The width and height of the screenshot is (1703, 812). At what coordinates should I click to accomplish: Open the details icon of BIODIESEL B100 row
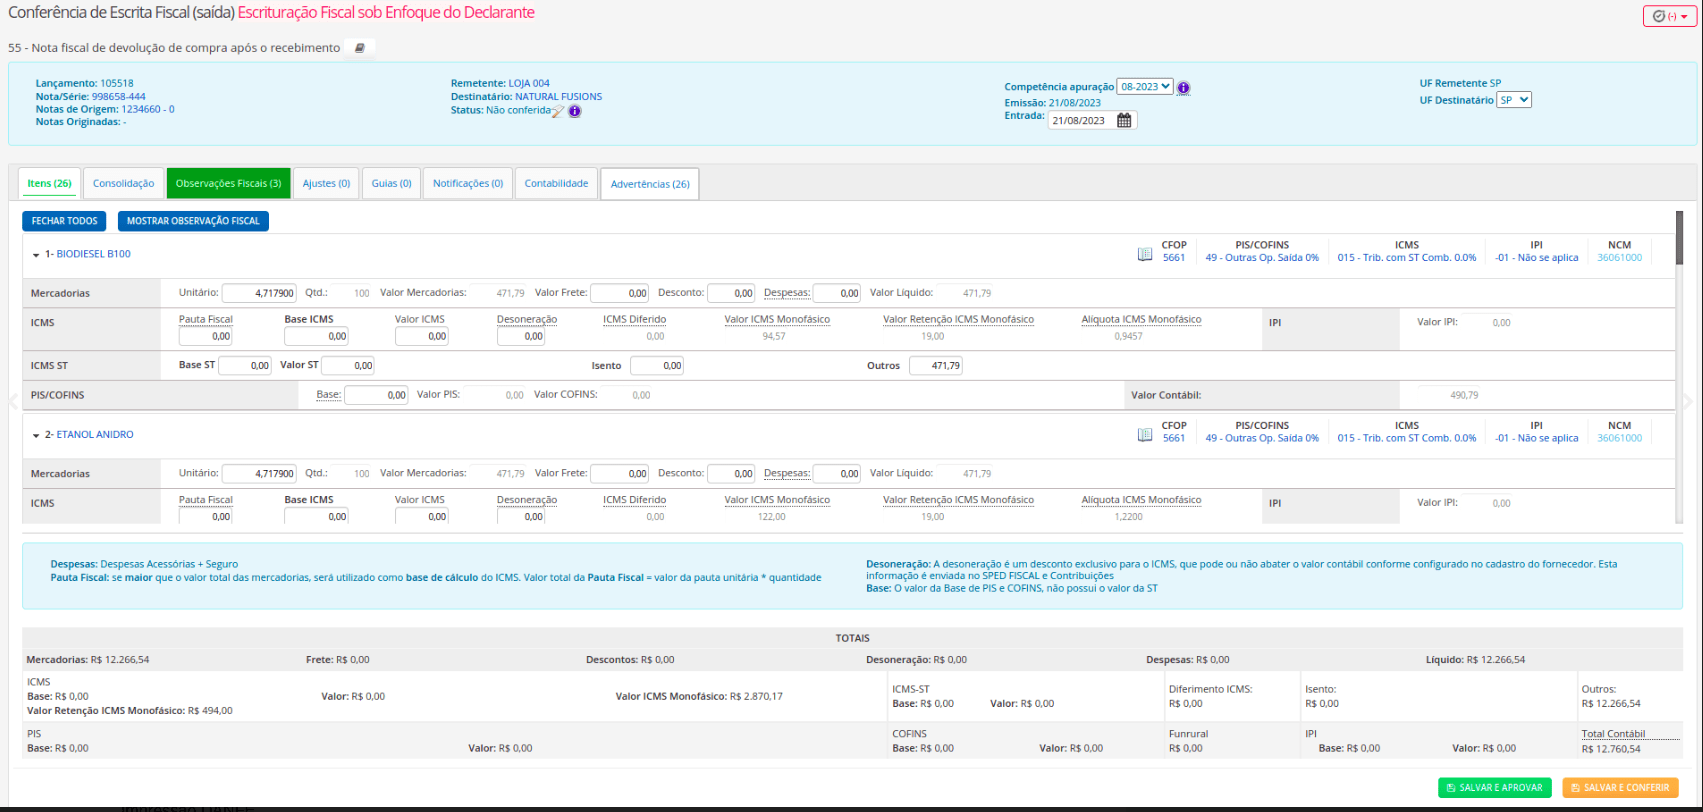point(1145,255)
